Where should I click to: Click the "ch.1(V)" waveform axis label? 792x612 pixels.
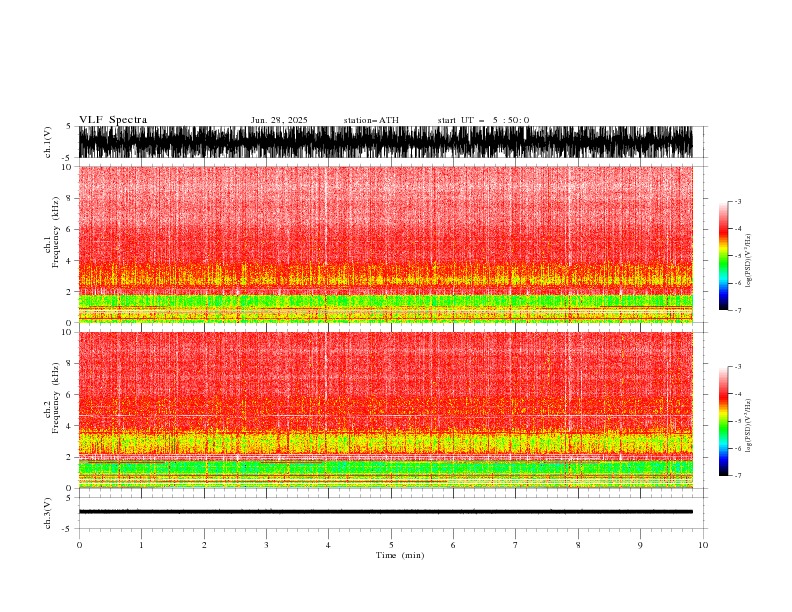point(48,142)
